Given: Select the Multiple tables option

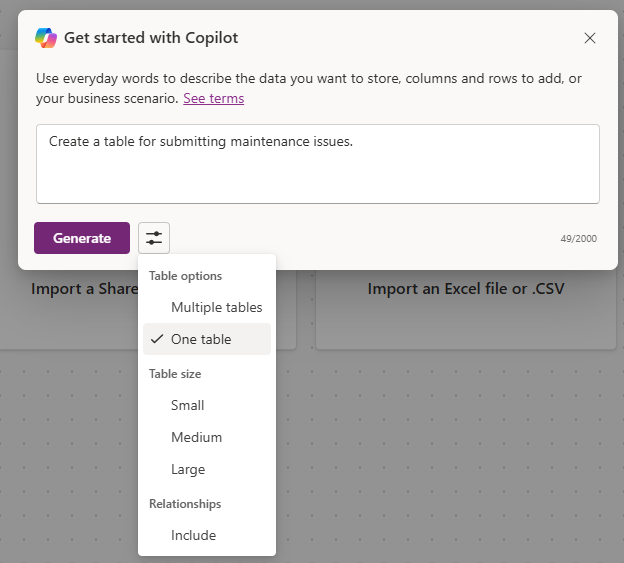Looking at the screenshot, I should (207, 307).
